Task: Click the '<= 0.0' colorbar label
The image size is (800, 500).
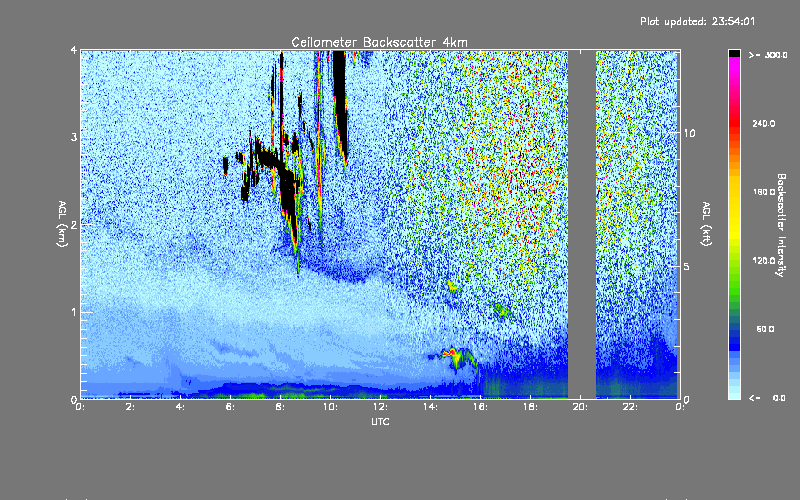Action: click(x=768, y=398)
